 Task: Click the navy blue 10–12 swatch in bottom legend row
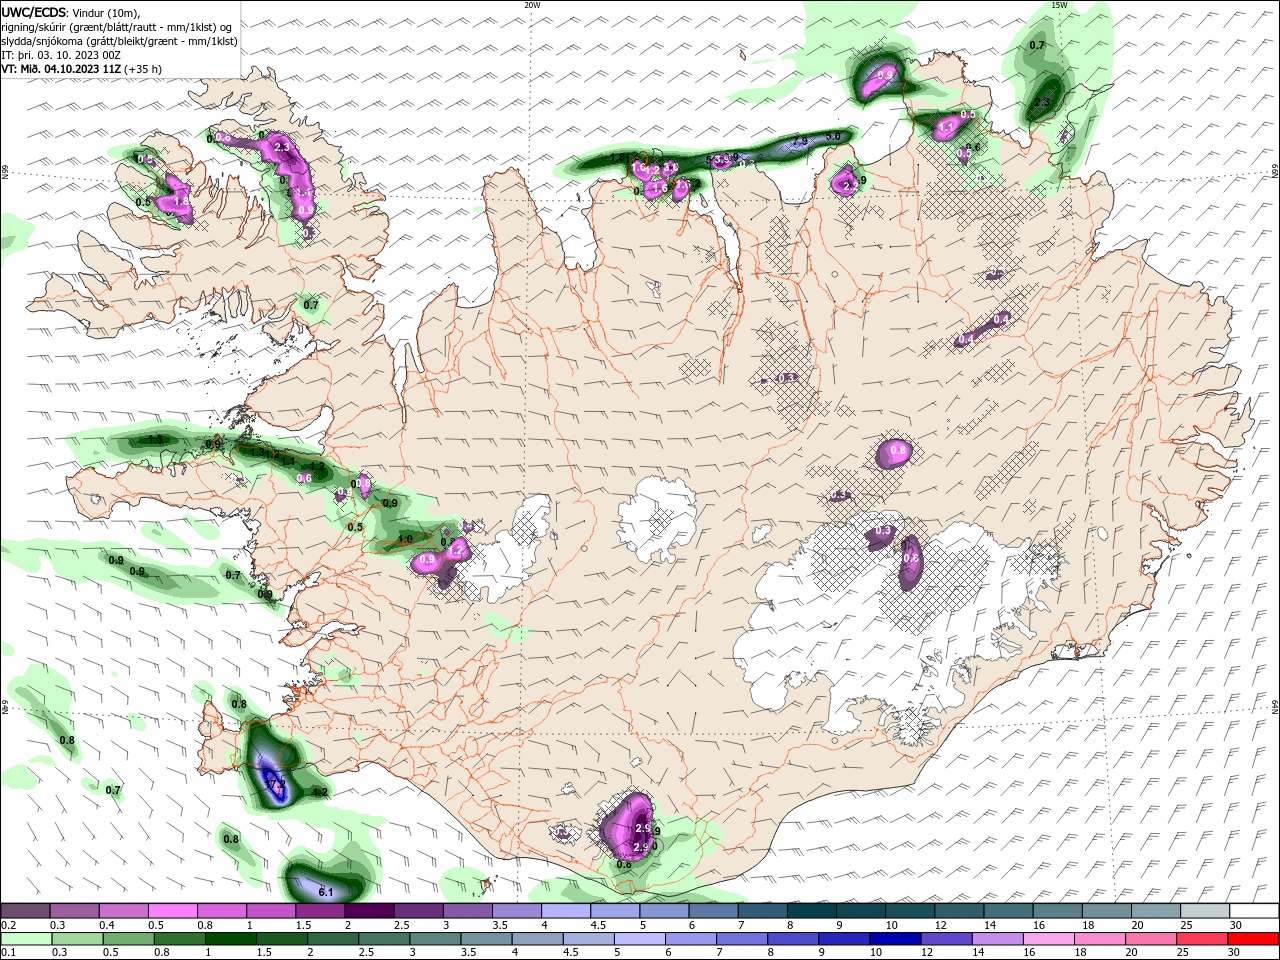(x=895, y=938)
